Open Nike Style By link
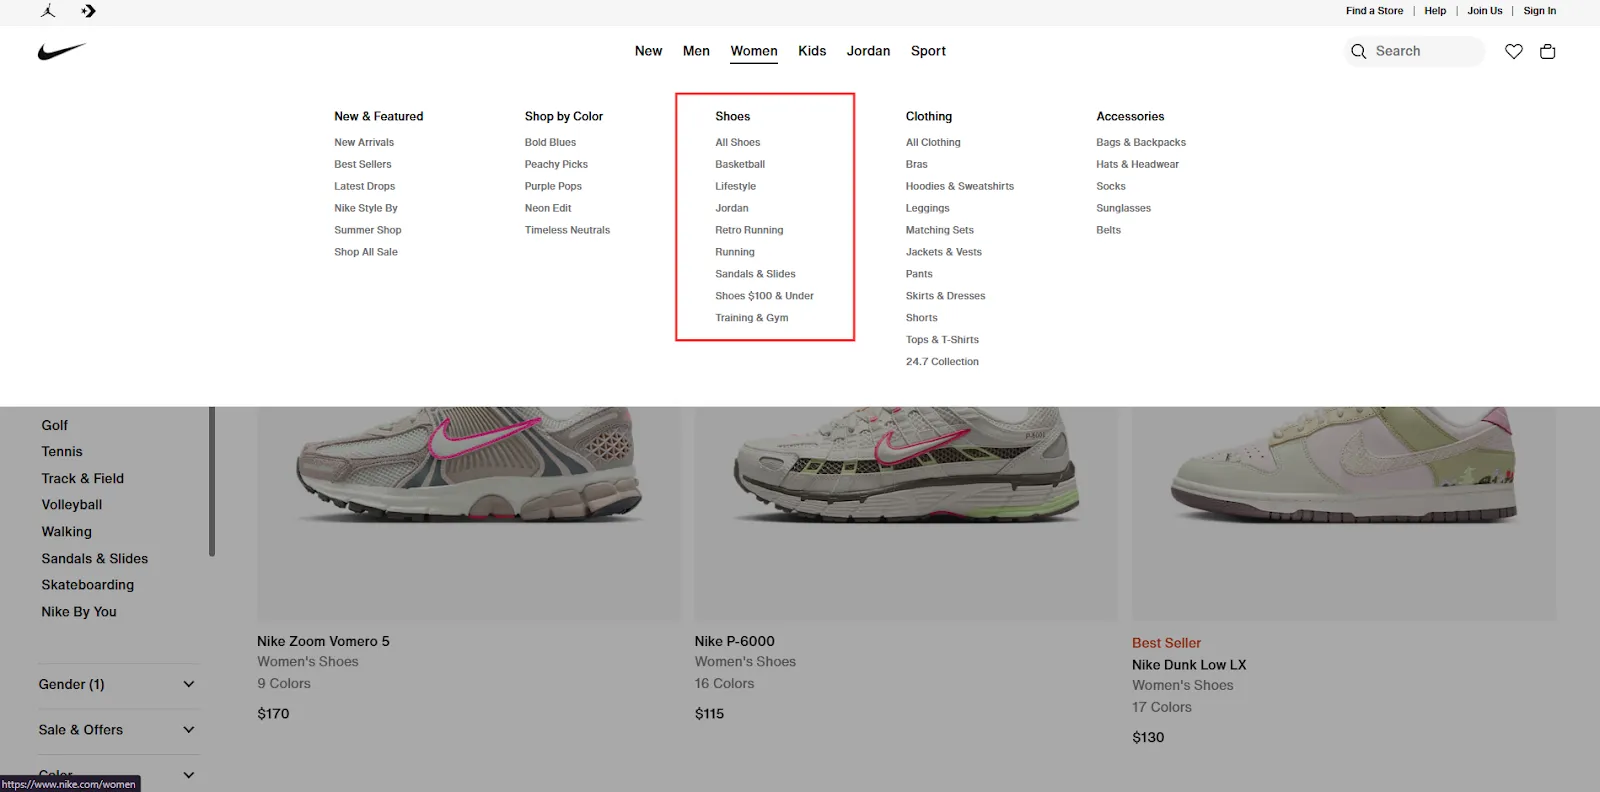1600x792 pixels. tap(366, 208)
